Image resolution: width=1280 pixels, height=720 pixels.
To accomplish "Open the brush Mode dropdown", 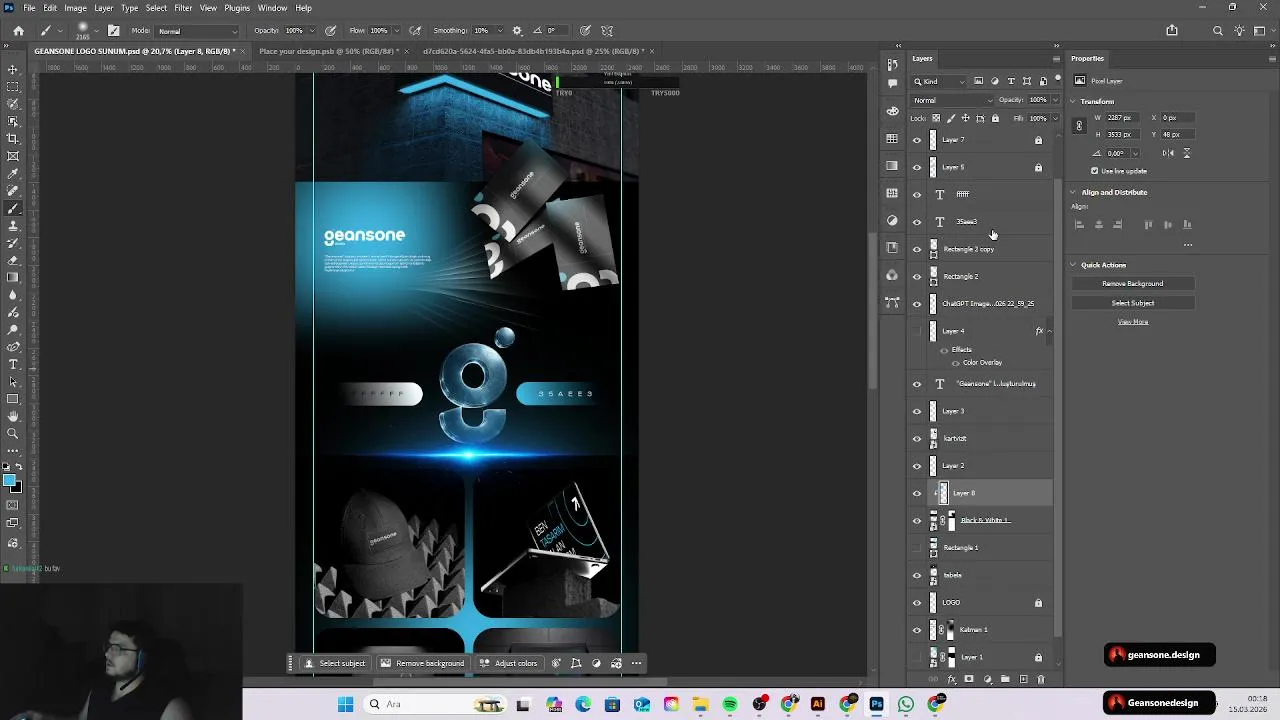I will coord(199,31).
